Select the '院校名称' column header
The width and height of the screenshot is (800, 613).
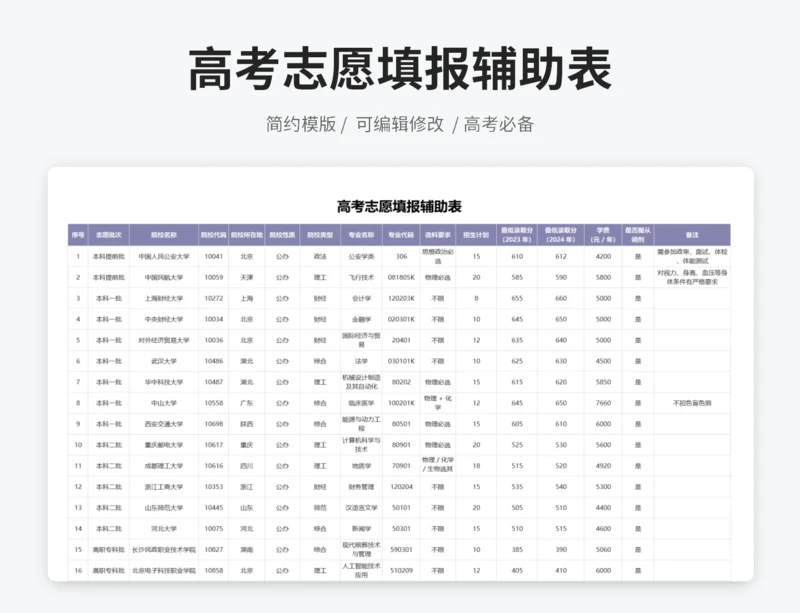pyautogui.click(x=164, y=235)
